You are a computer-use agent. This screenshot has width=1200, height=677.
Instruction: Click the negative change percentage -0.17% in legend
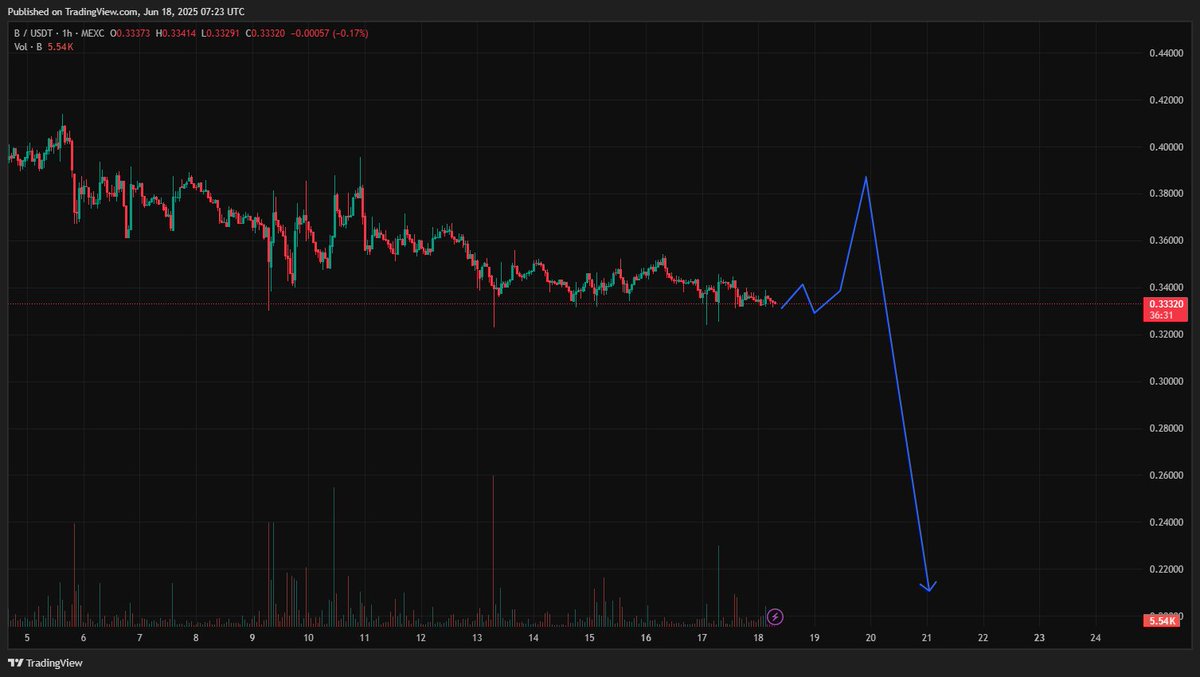coord(350,32)
